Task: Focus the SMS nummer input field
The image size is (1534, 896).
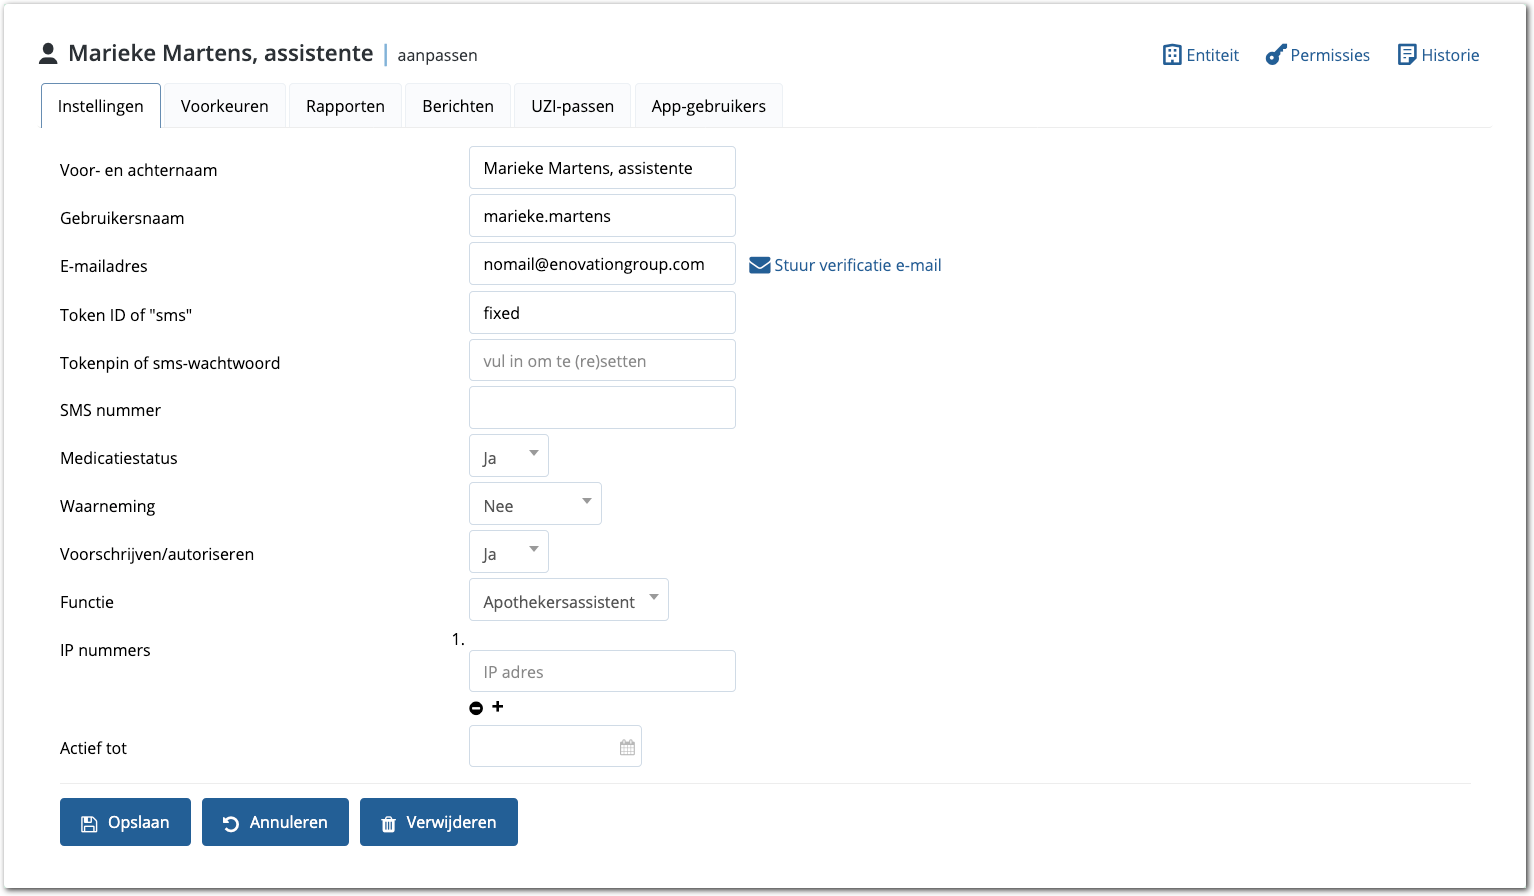Action: (x=602, y=408)
